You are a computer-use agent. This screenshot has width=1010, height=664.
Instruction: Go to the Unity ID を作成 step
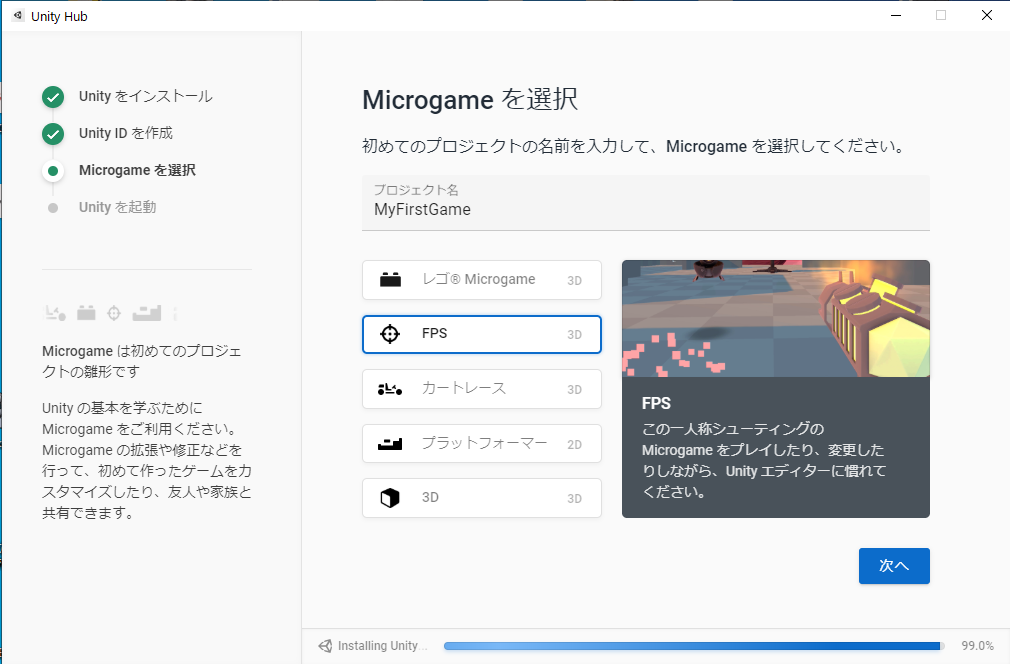point(126,134)
